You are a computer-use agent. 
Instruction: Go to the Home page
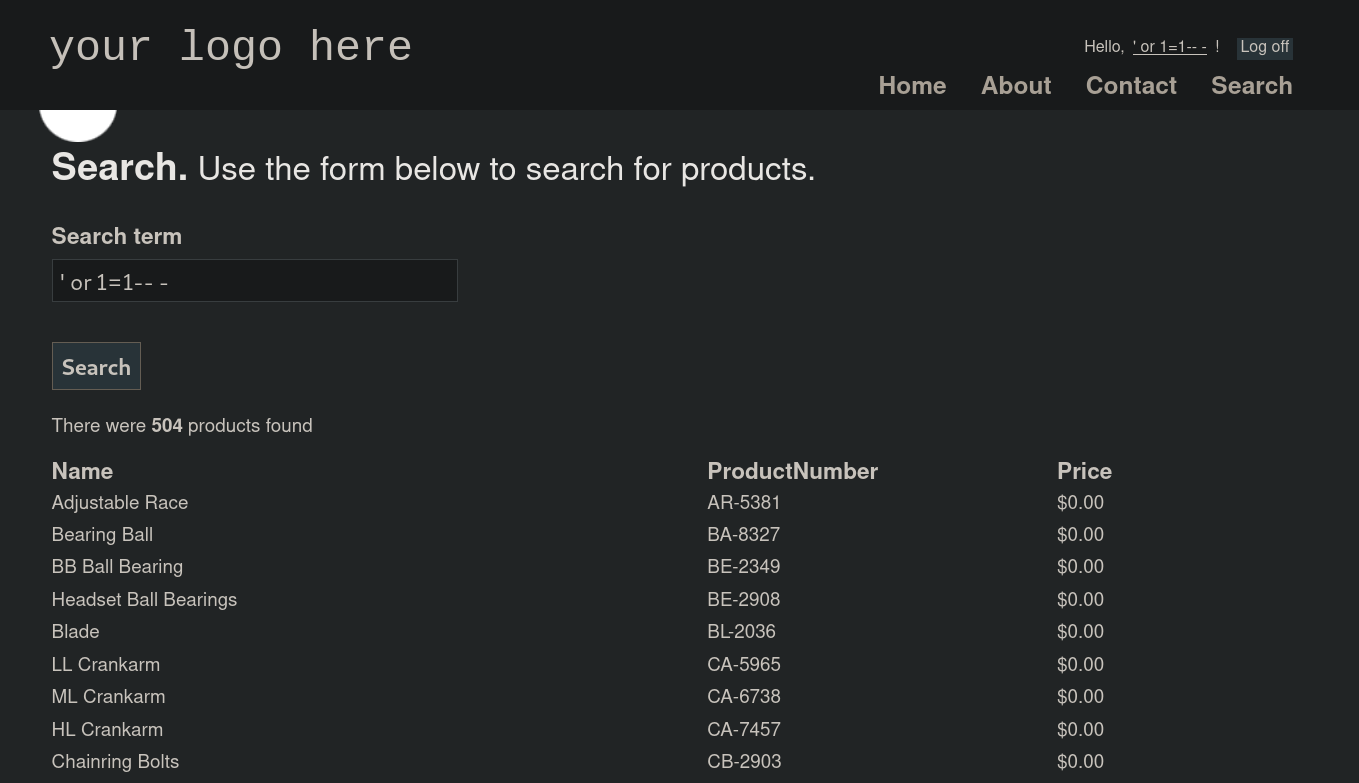tap(911, 86)
